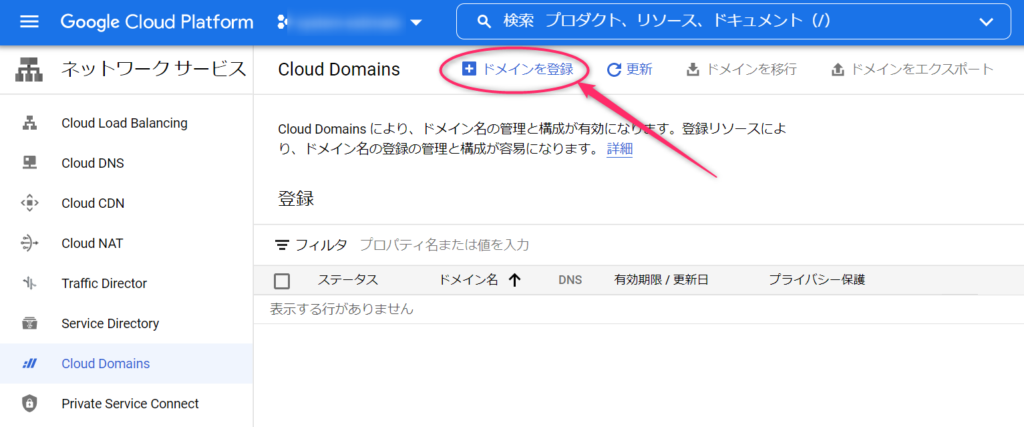Open Service Directory
Viewport: 1024px width, 427px height.
pos(110,323)
